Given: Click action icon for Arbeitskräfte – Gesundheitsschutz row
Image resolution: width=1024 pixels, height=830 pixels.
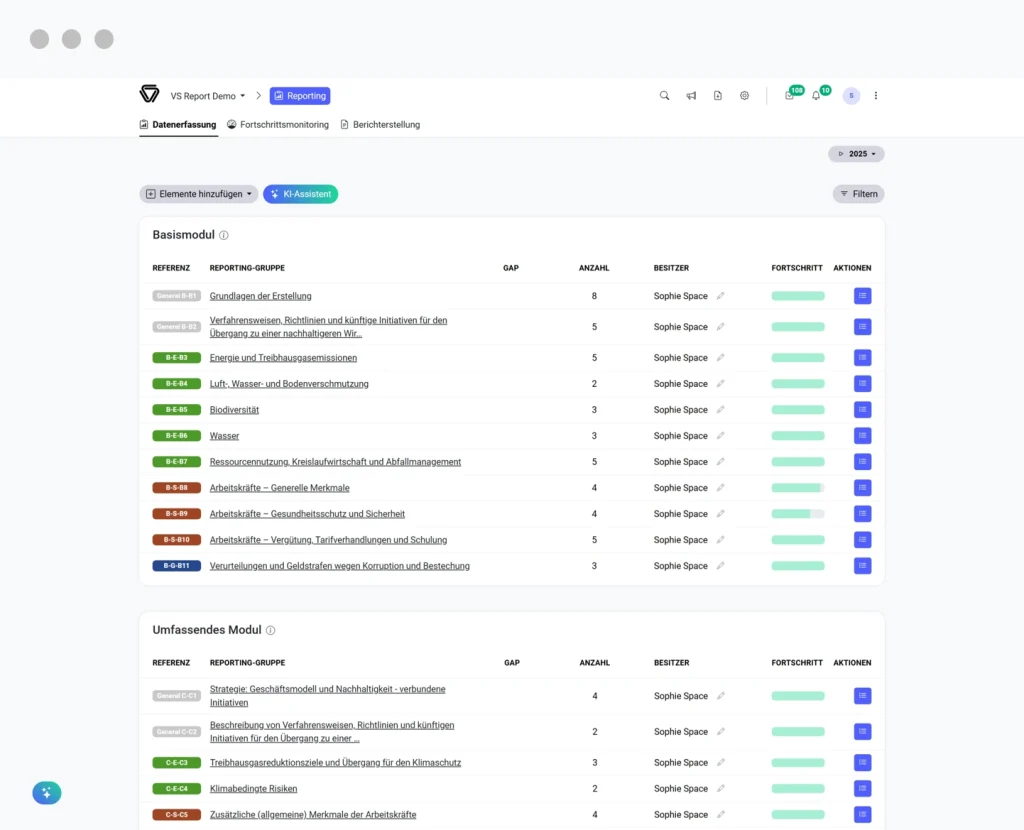Looking at the screenshot, I should pyautogui.click(x=862, y=514).
